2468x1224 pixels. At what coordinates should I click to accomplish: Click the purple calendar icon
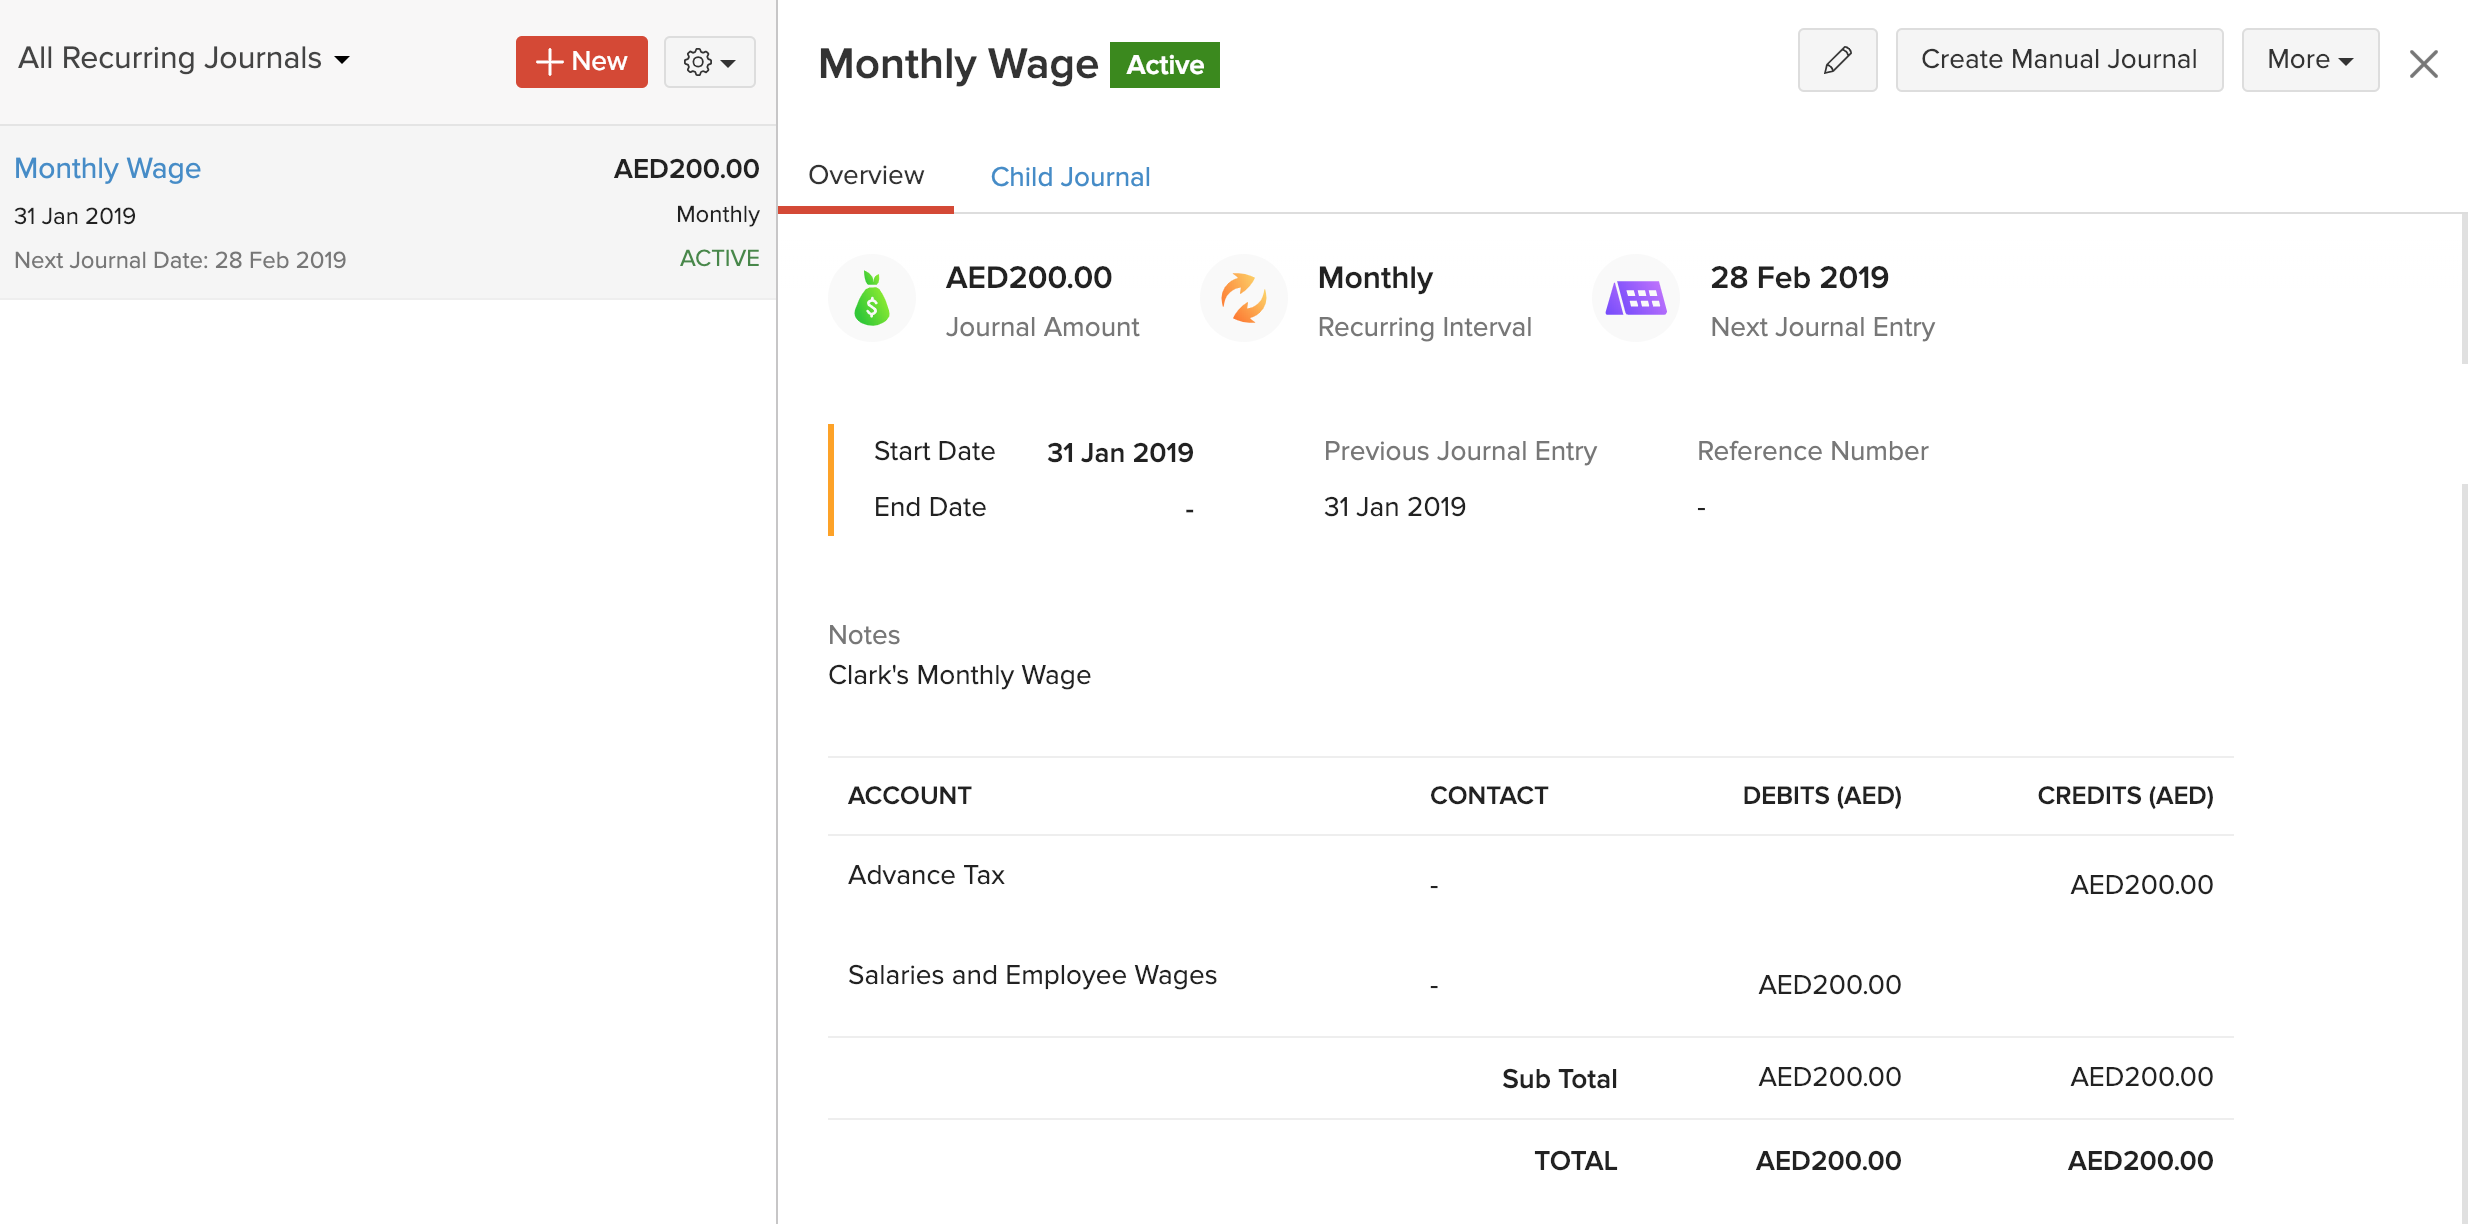coord(1635,299)
